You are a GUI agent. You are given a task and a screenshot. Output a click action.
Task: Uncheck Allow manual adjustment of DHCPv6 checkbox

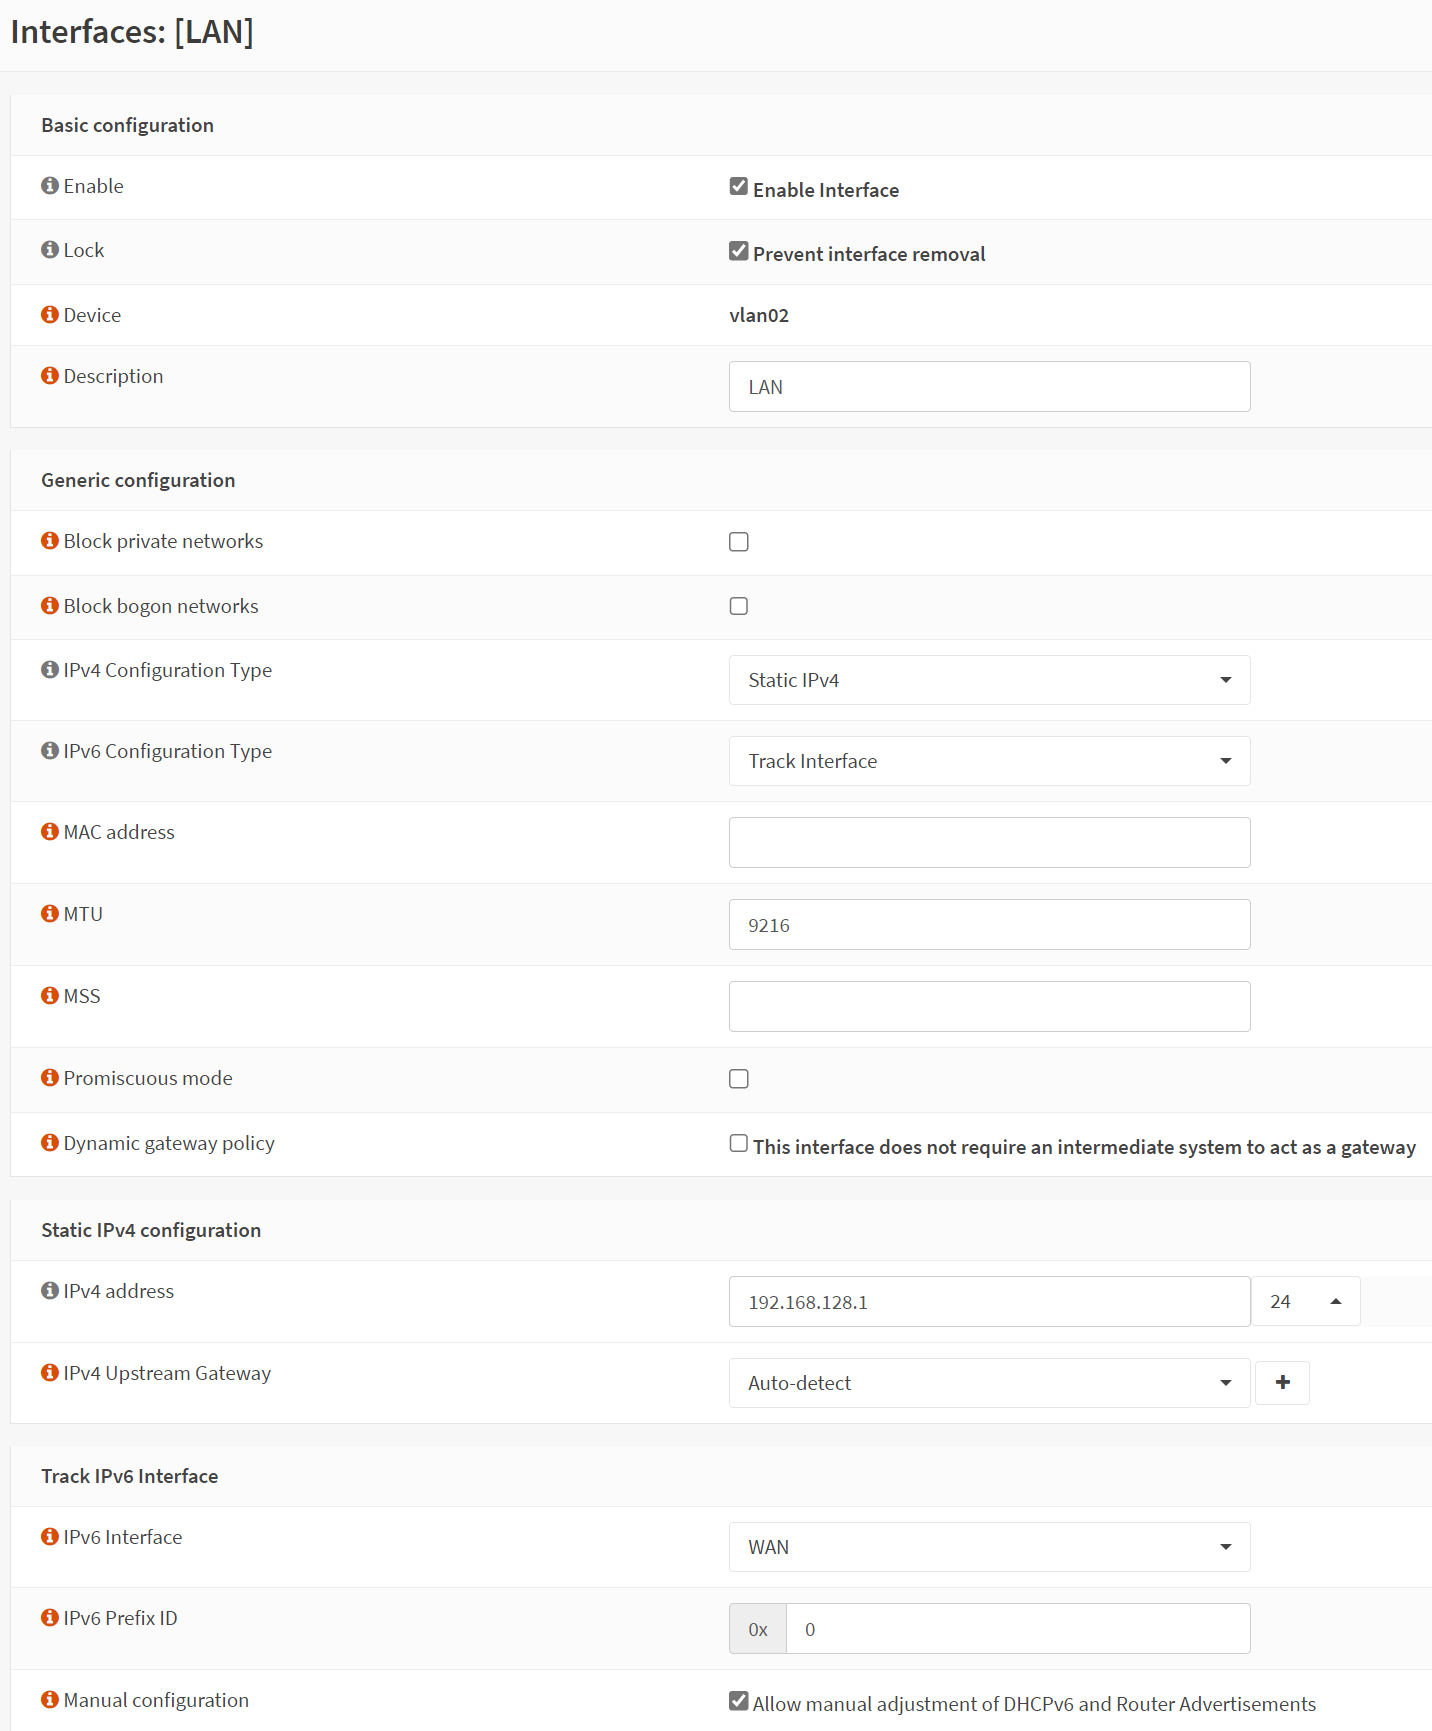(739, 1701)
